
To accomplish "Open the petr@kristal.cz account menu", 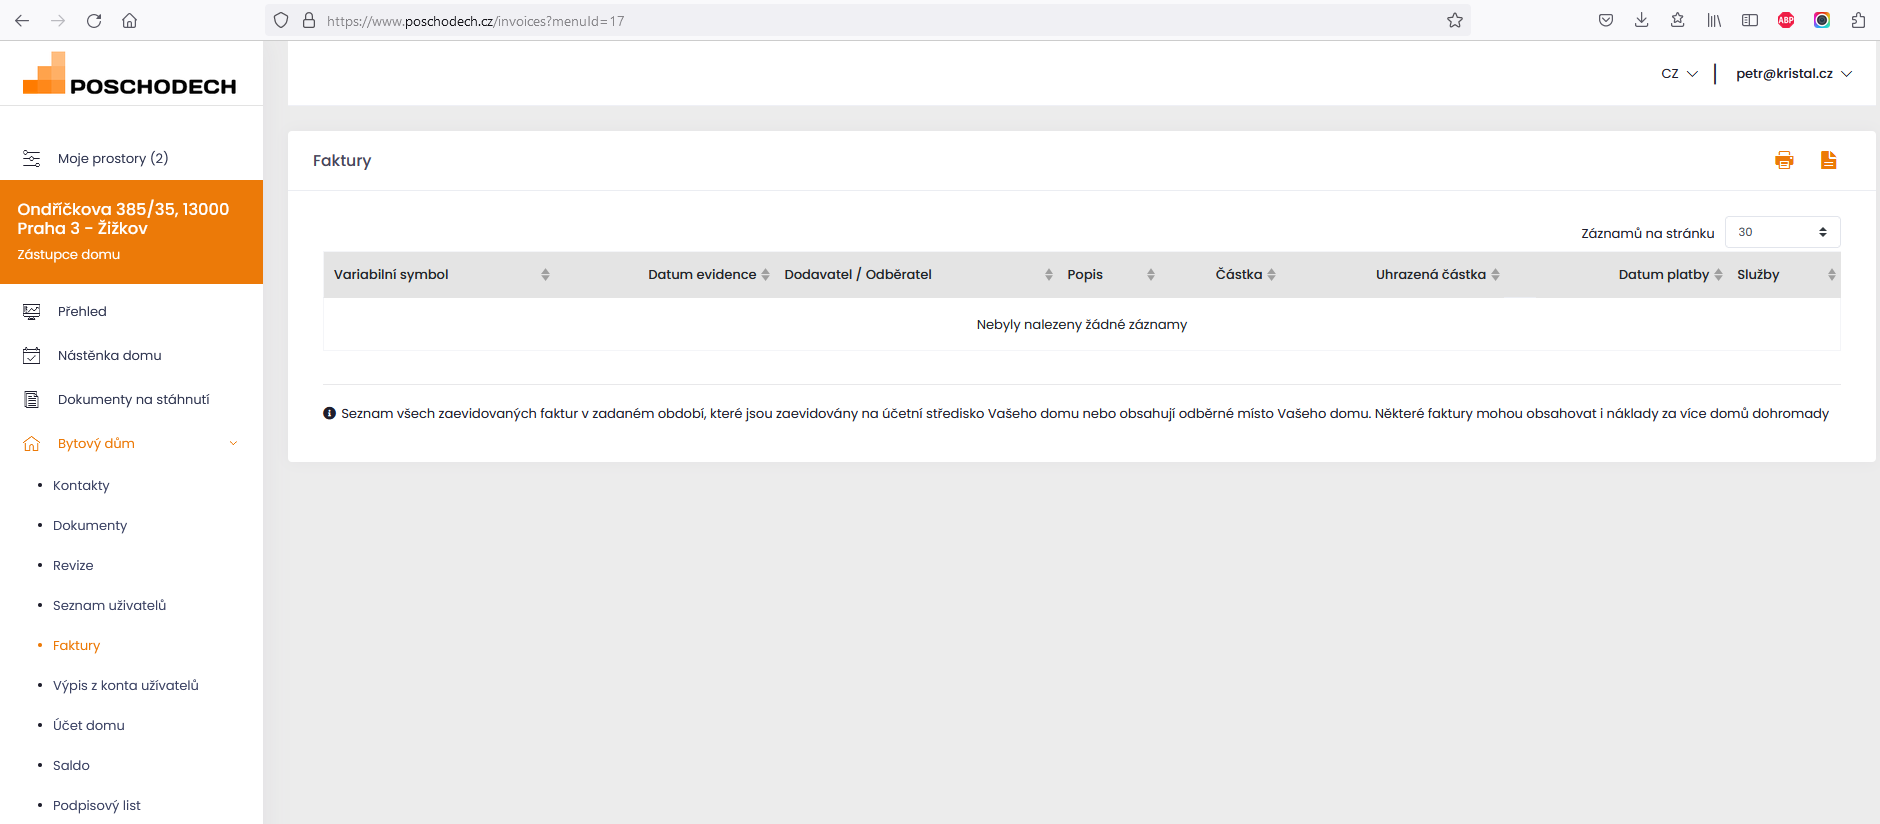I will point(1793,73).
